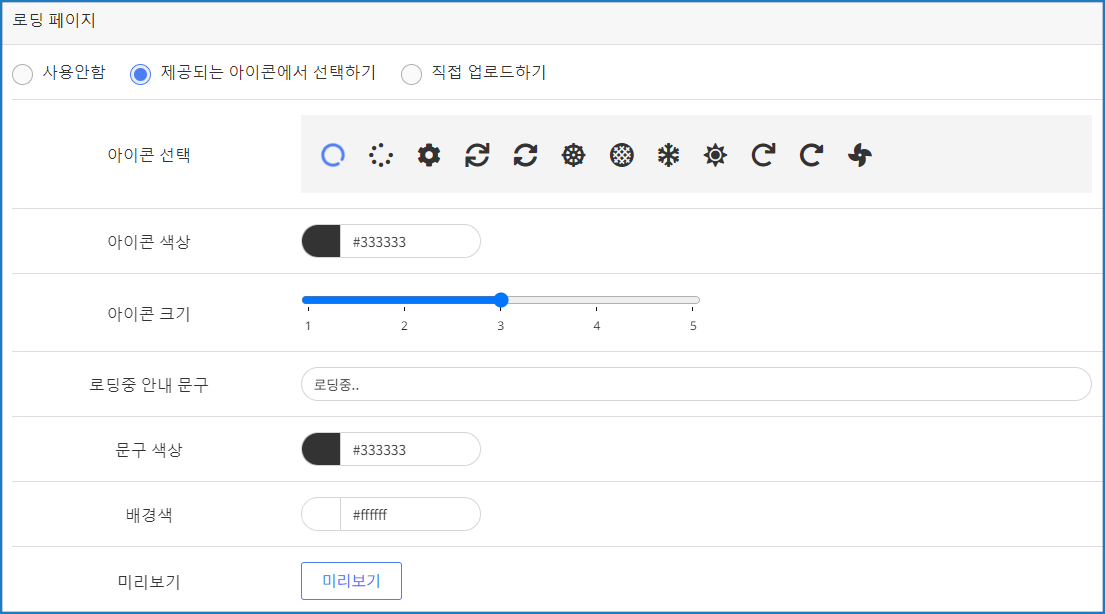The height and width of the screenshot is (614, 1105).
Task: Open the 아이콘 색상 color swatch
Action: (321, 241)
